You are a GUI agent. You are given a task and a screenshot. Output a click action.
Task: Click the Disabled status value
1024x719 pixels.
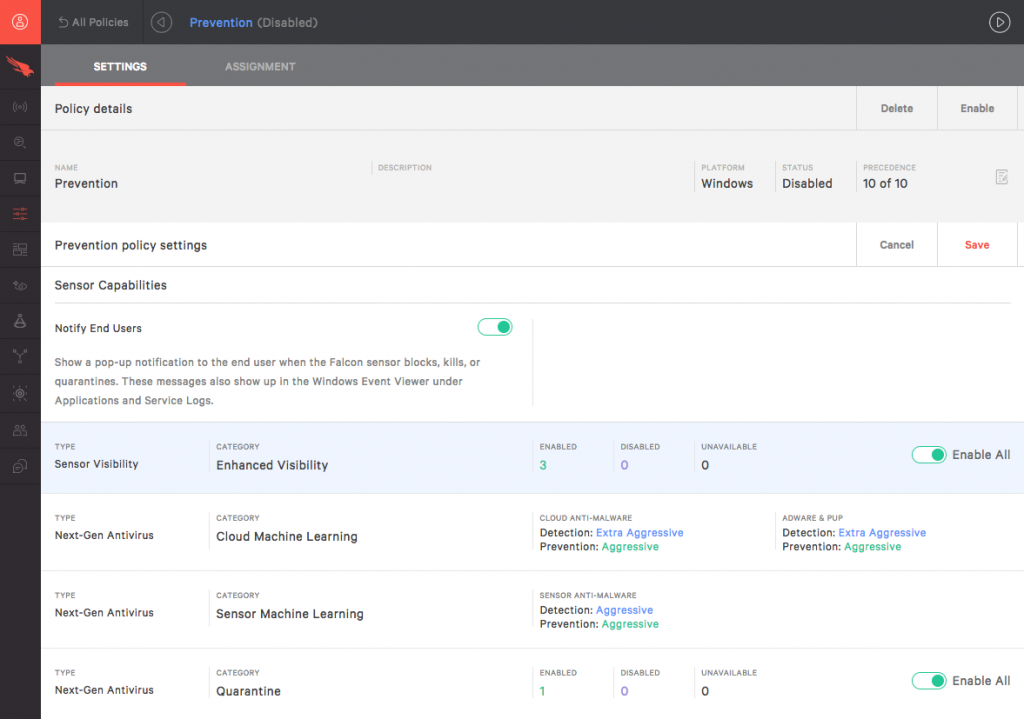click(x=807, y=184)
